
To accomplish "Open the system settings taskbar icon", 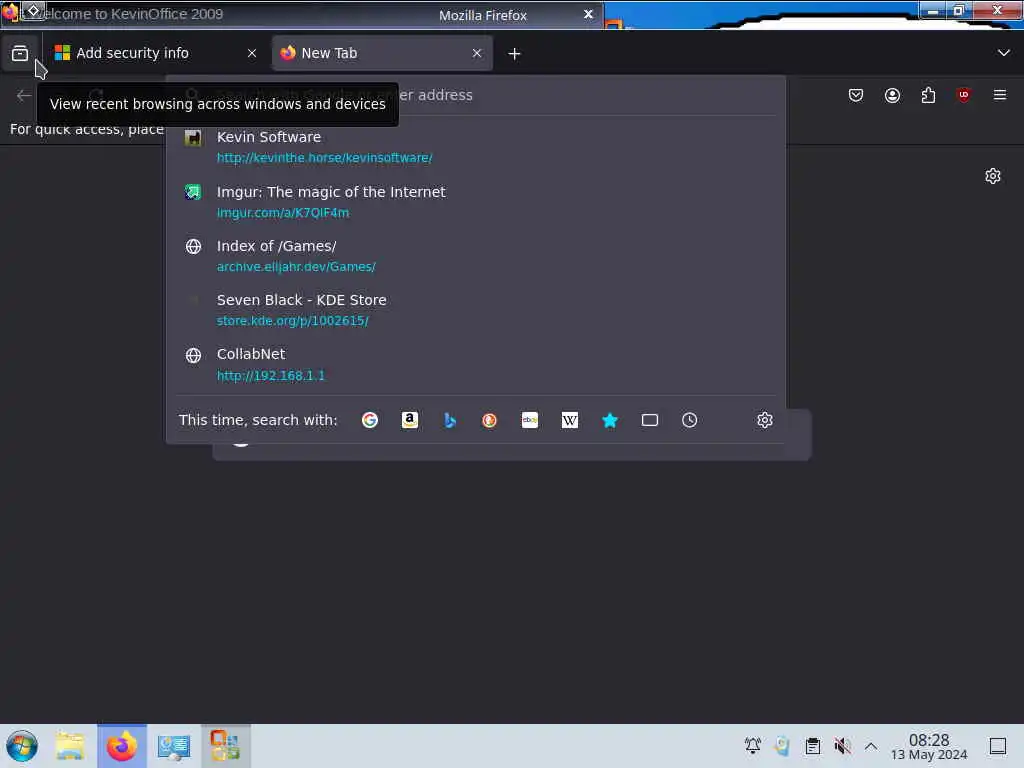I will (174, 746).
